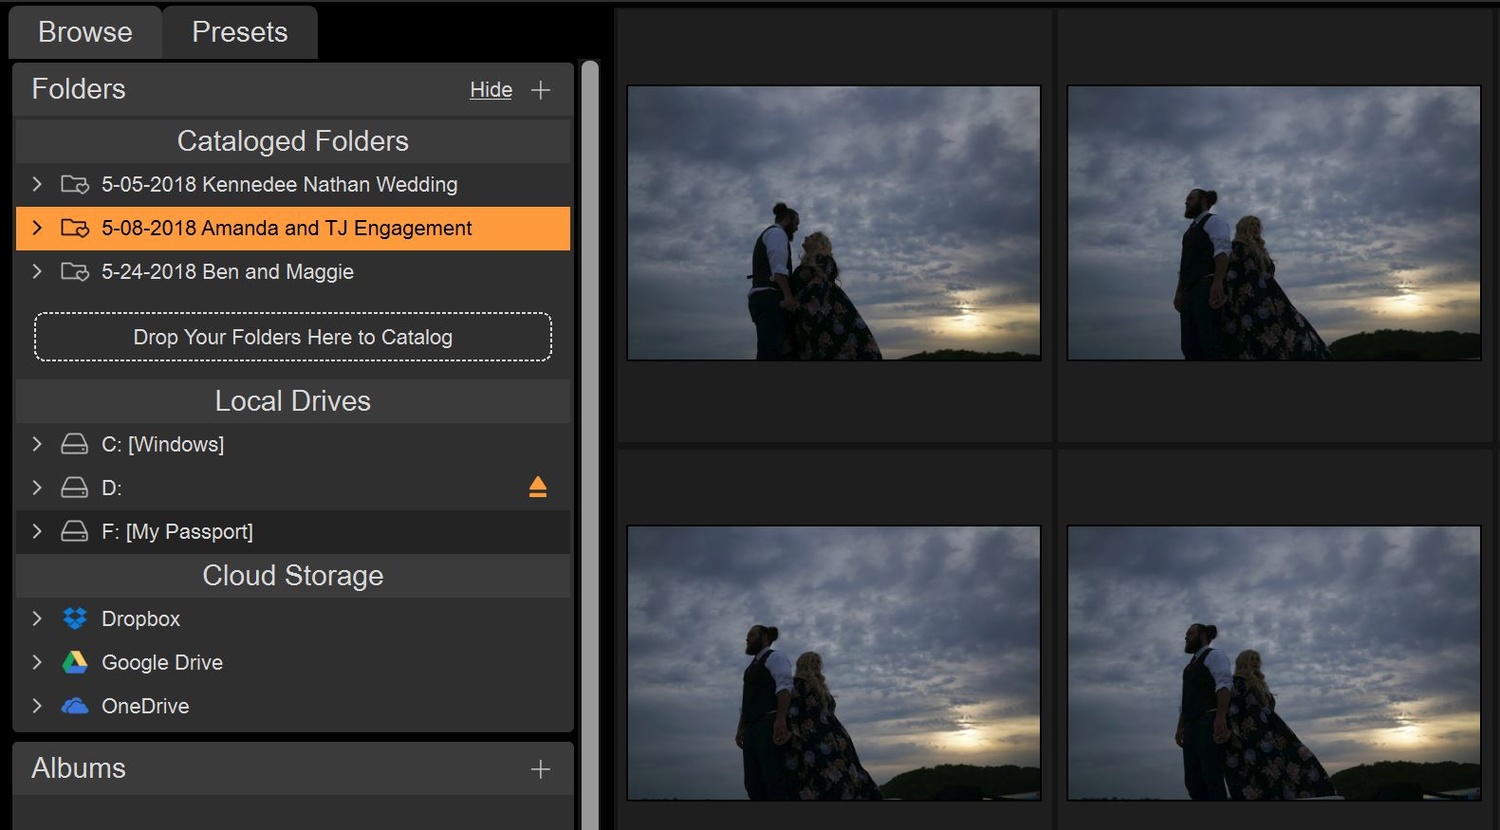Select the F: [My Passport] label
This screenshot has height=830, width=1500.
click(177, 532)
